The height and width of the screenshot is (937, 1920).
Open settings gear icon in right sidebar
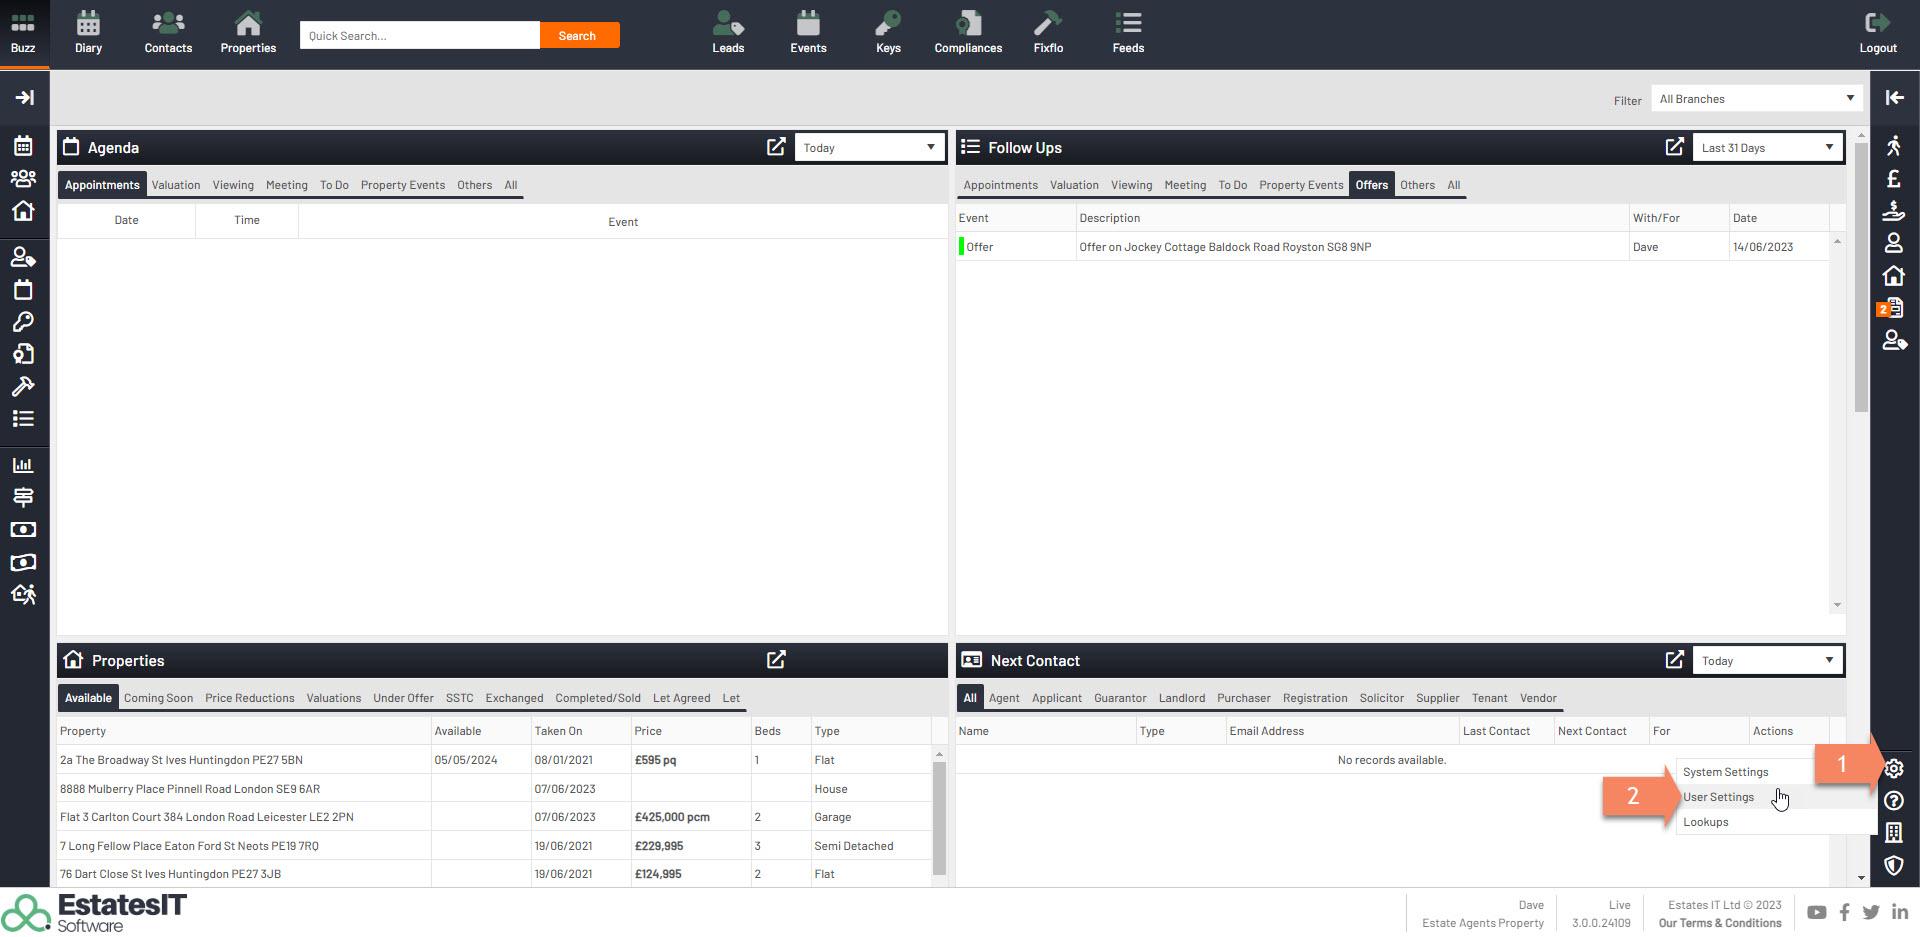click(x=1894, y=768)
